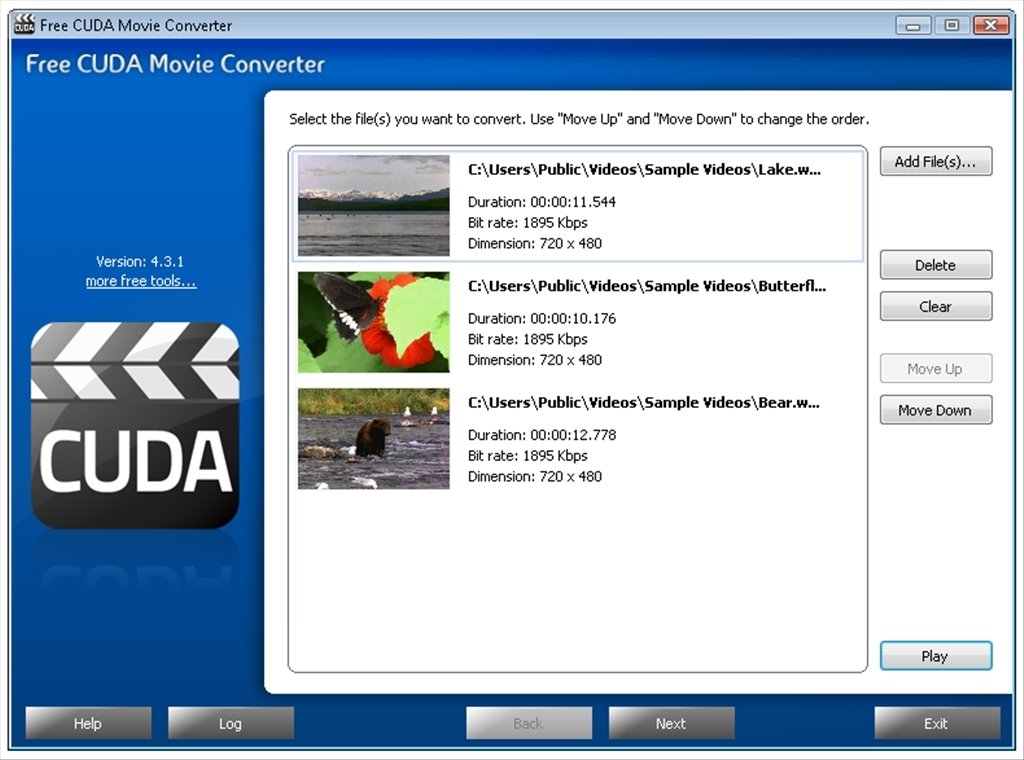Click the Add File(s)... button

(936, 161)
